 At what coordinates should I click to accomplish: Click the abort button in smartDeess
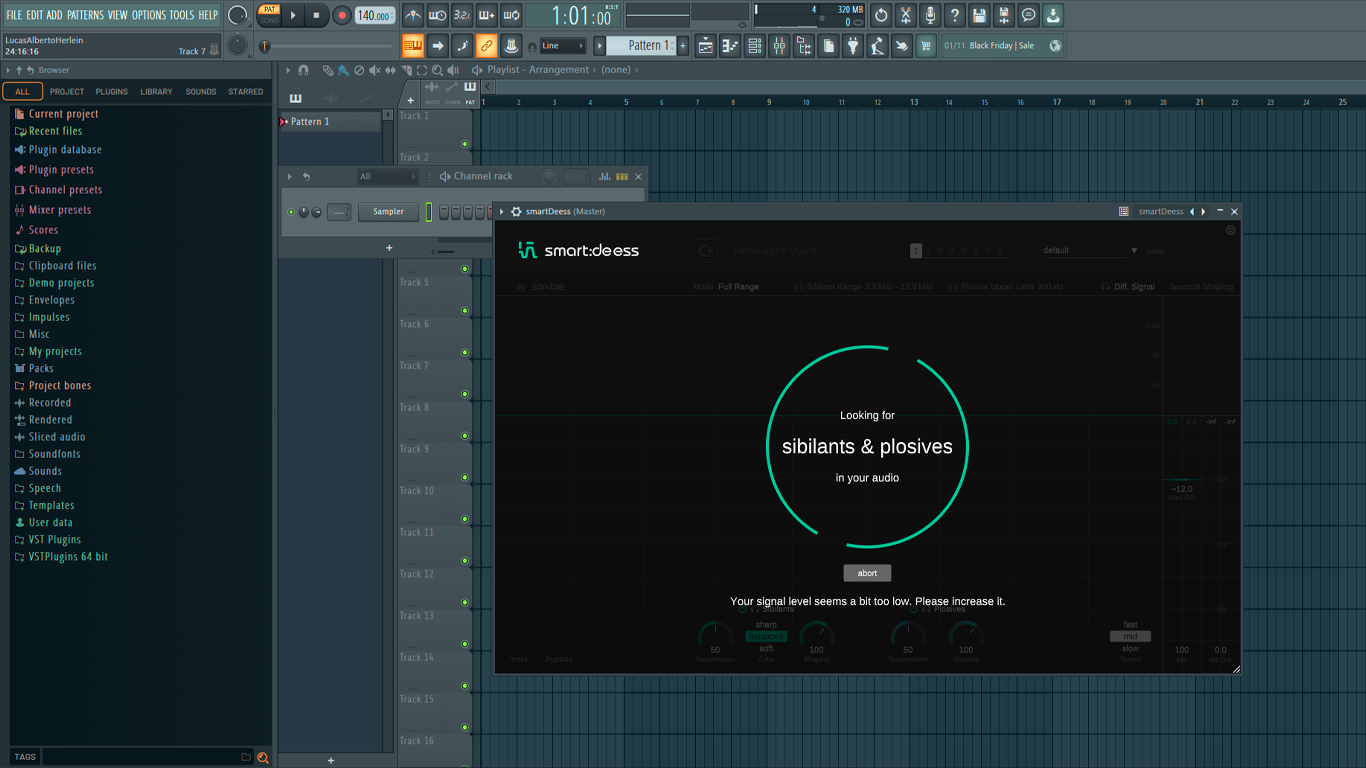[x=867, y=573]
